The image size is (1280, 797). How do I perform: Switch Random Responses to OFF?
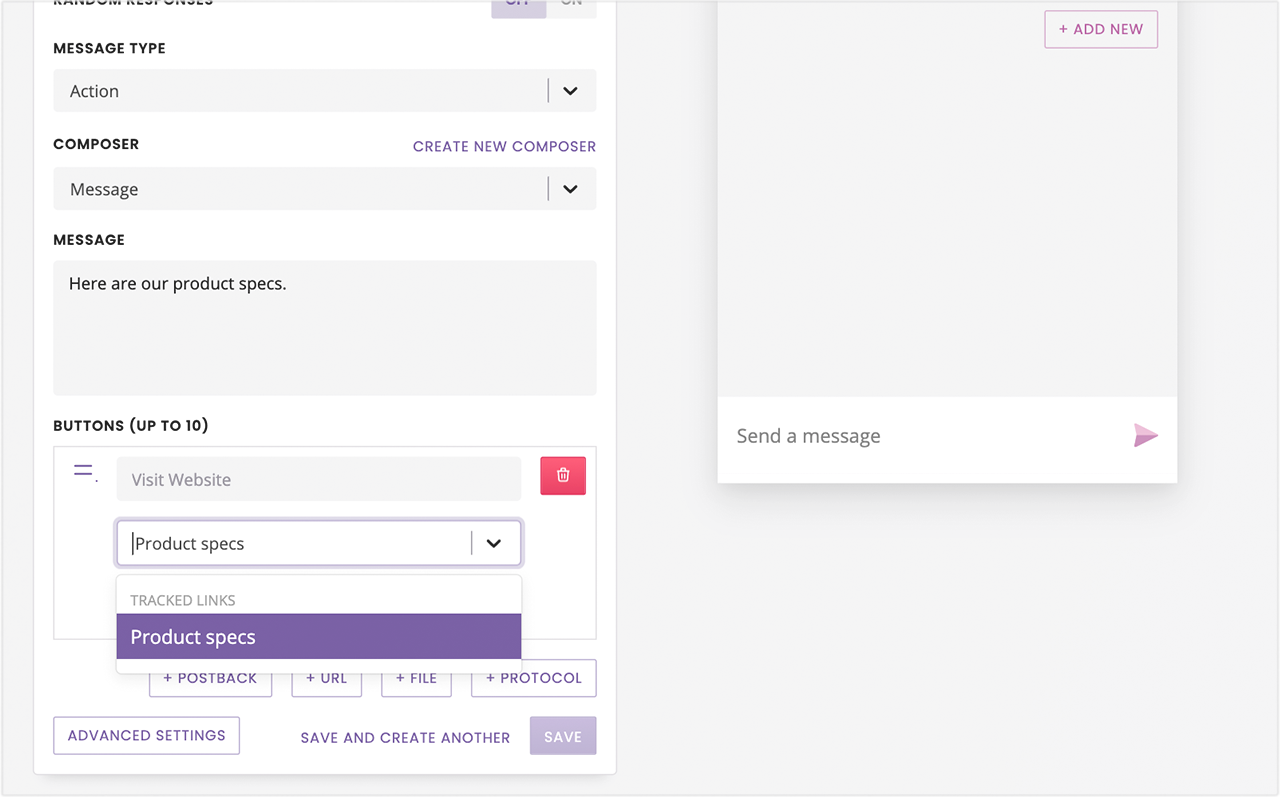click(x=518, y=3)
